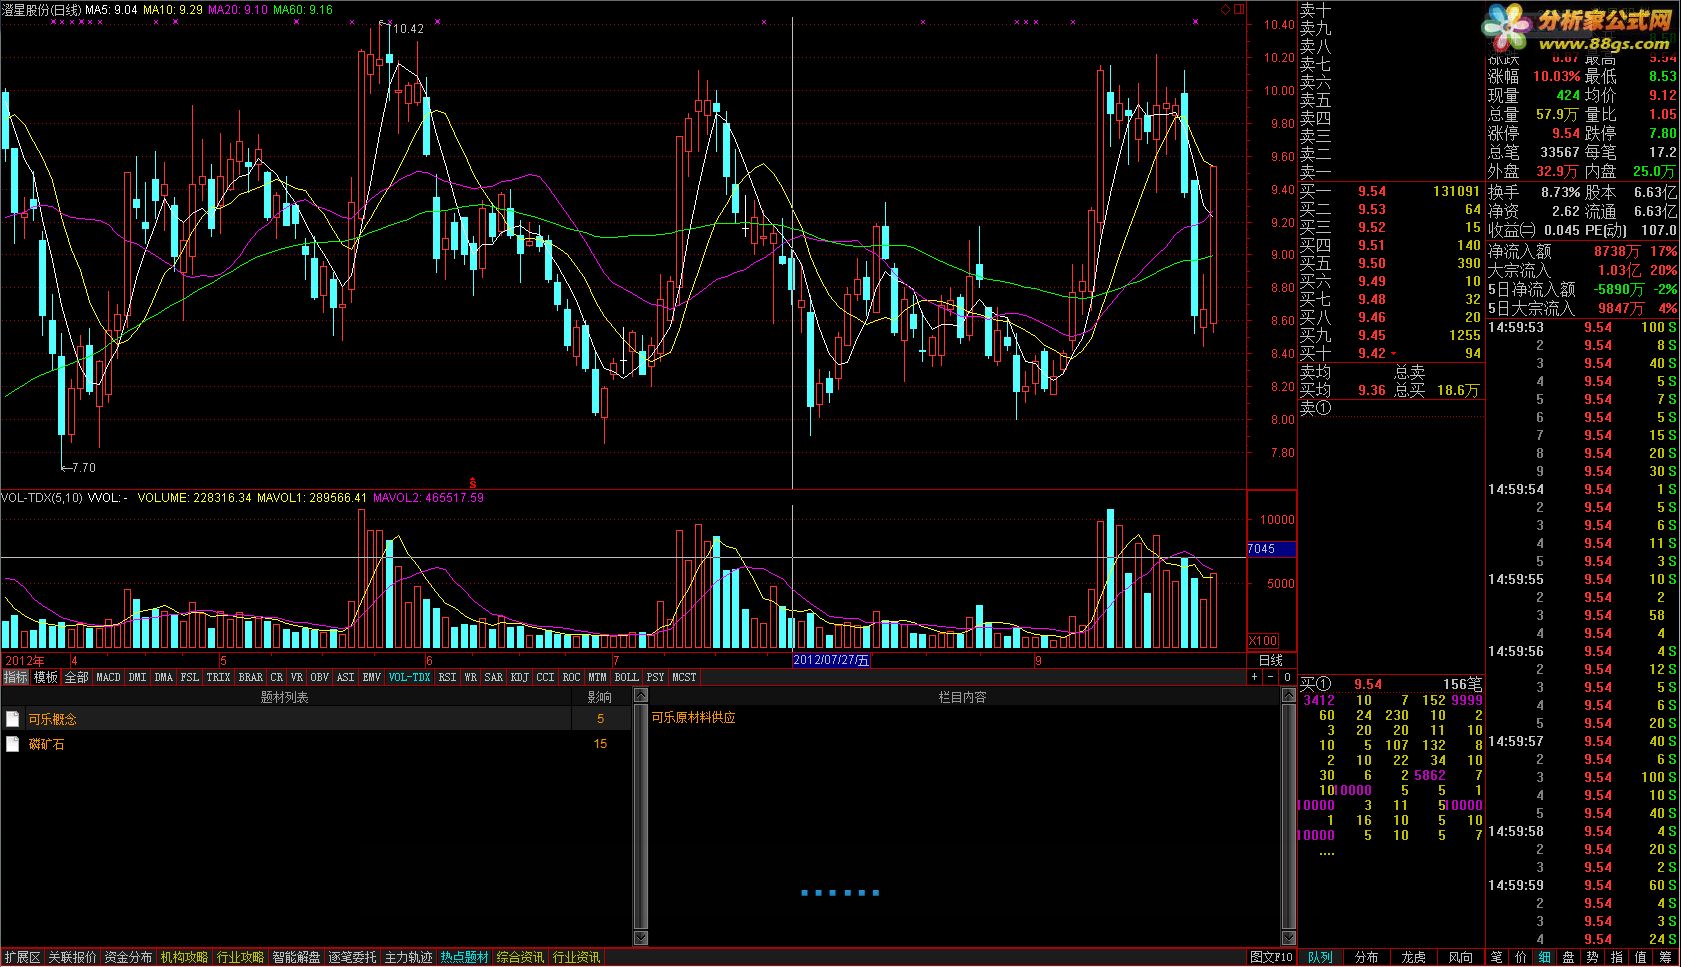Image resolution: width=1681 pixels, height=967 pixels.
Task: Select the CR indicator
Action: [x=277, y=677]
